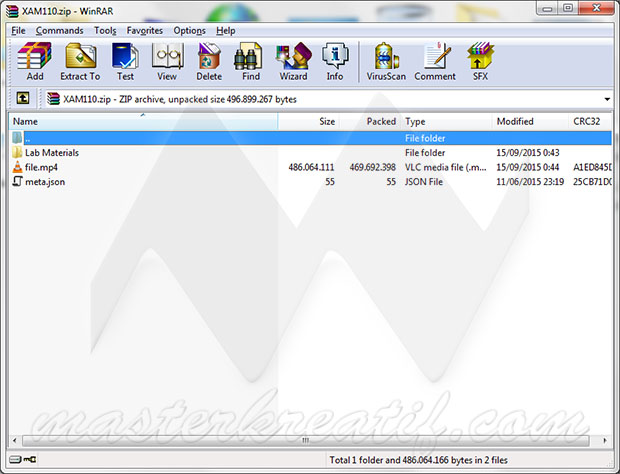
Task: Go up one level with arrow icon
Action: click(x=23, y=98)
